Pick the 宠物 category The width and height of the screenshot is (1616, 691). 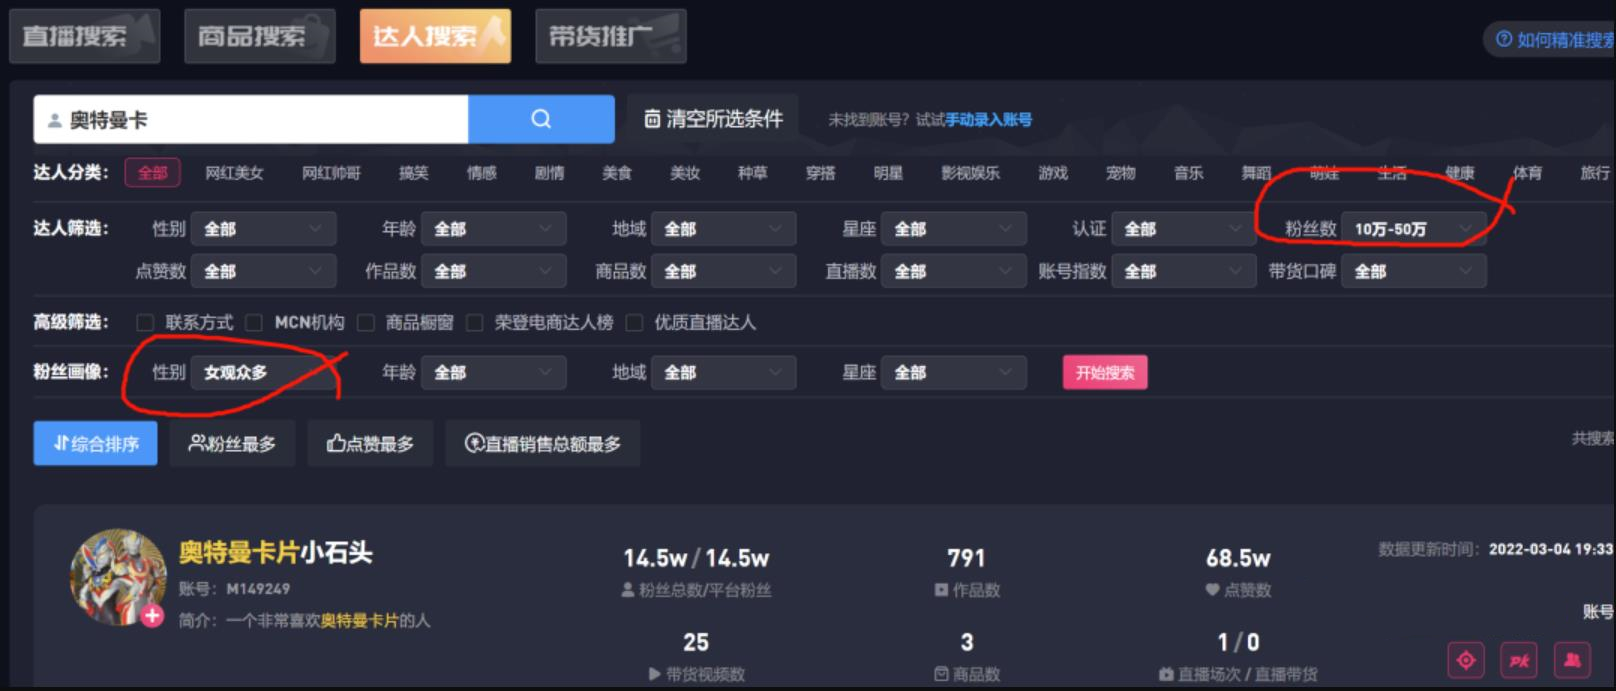click(x=1121, y=173)
